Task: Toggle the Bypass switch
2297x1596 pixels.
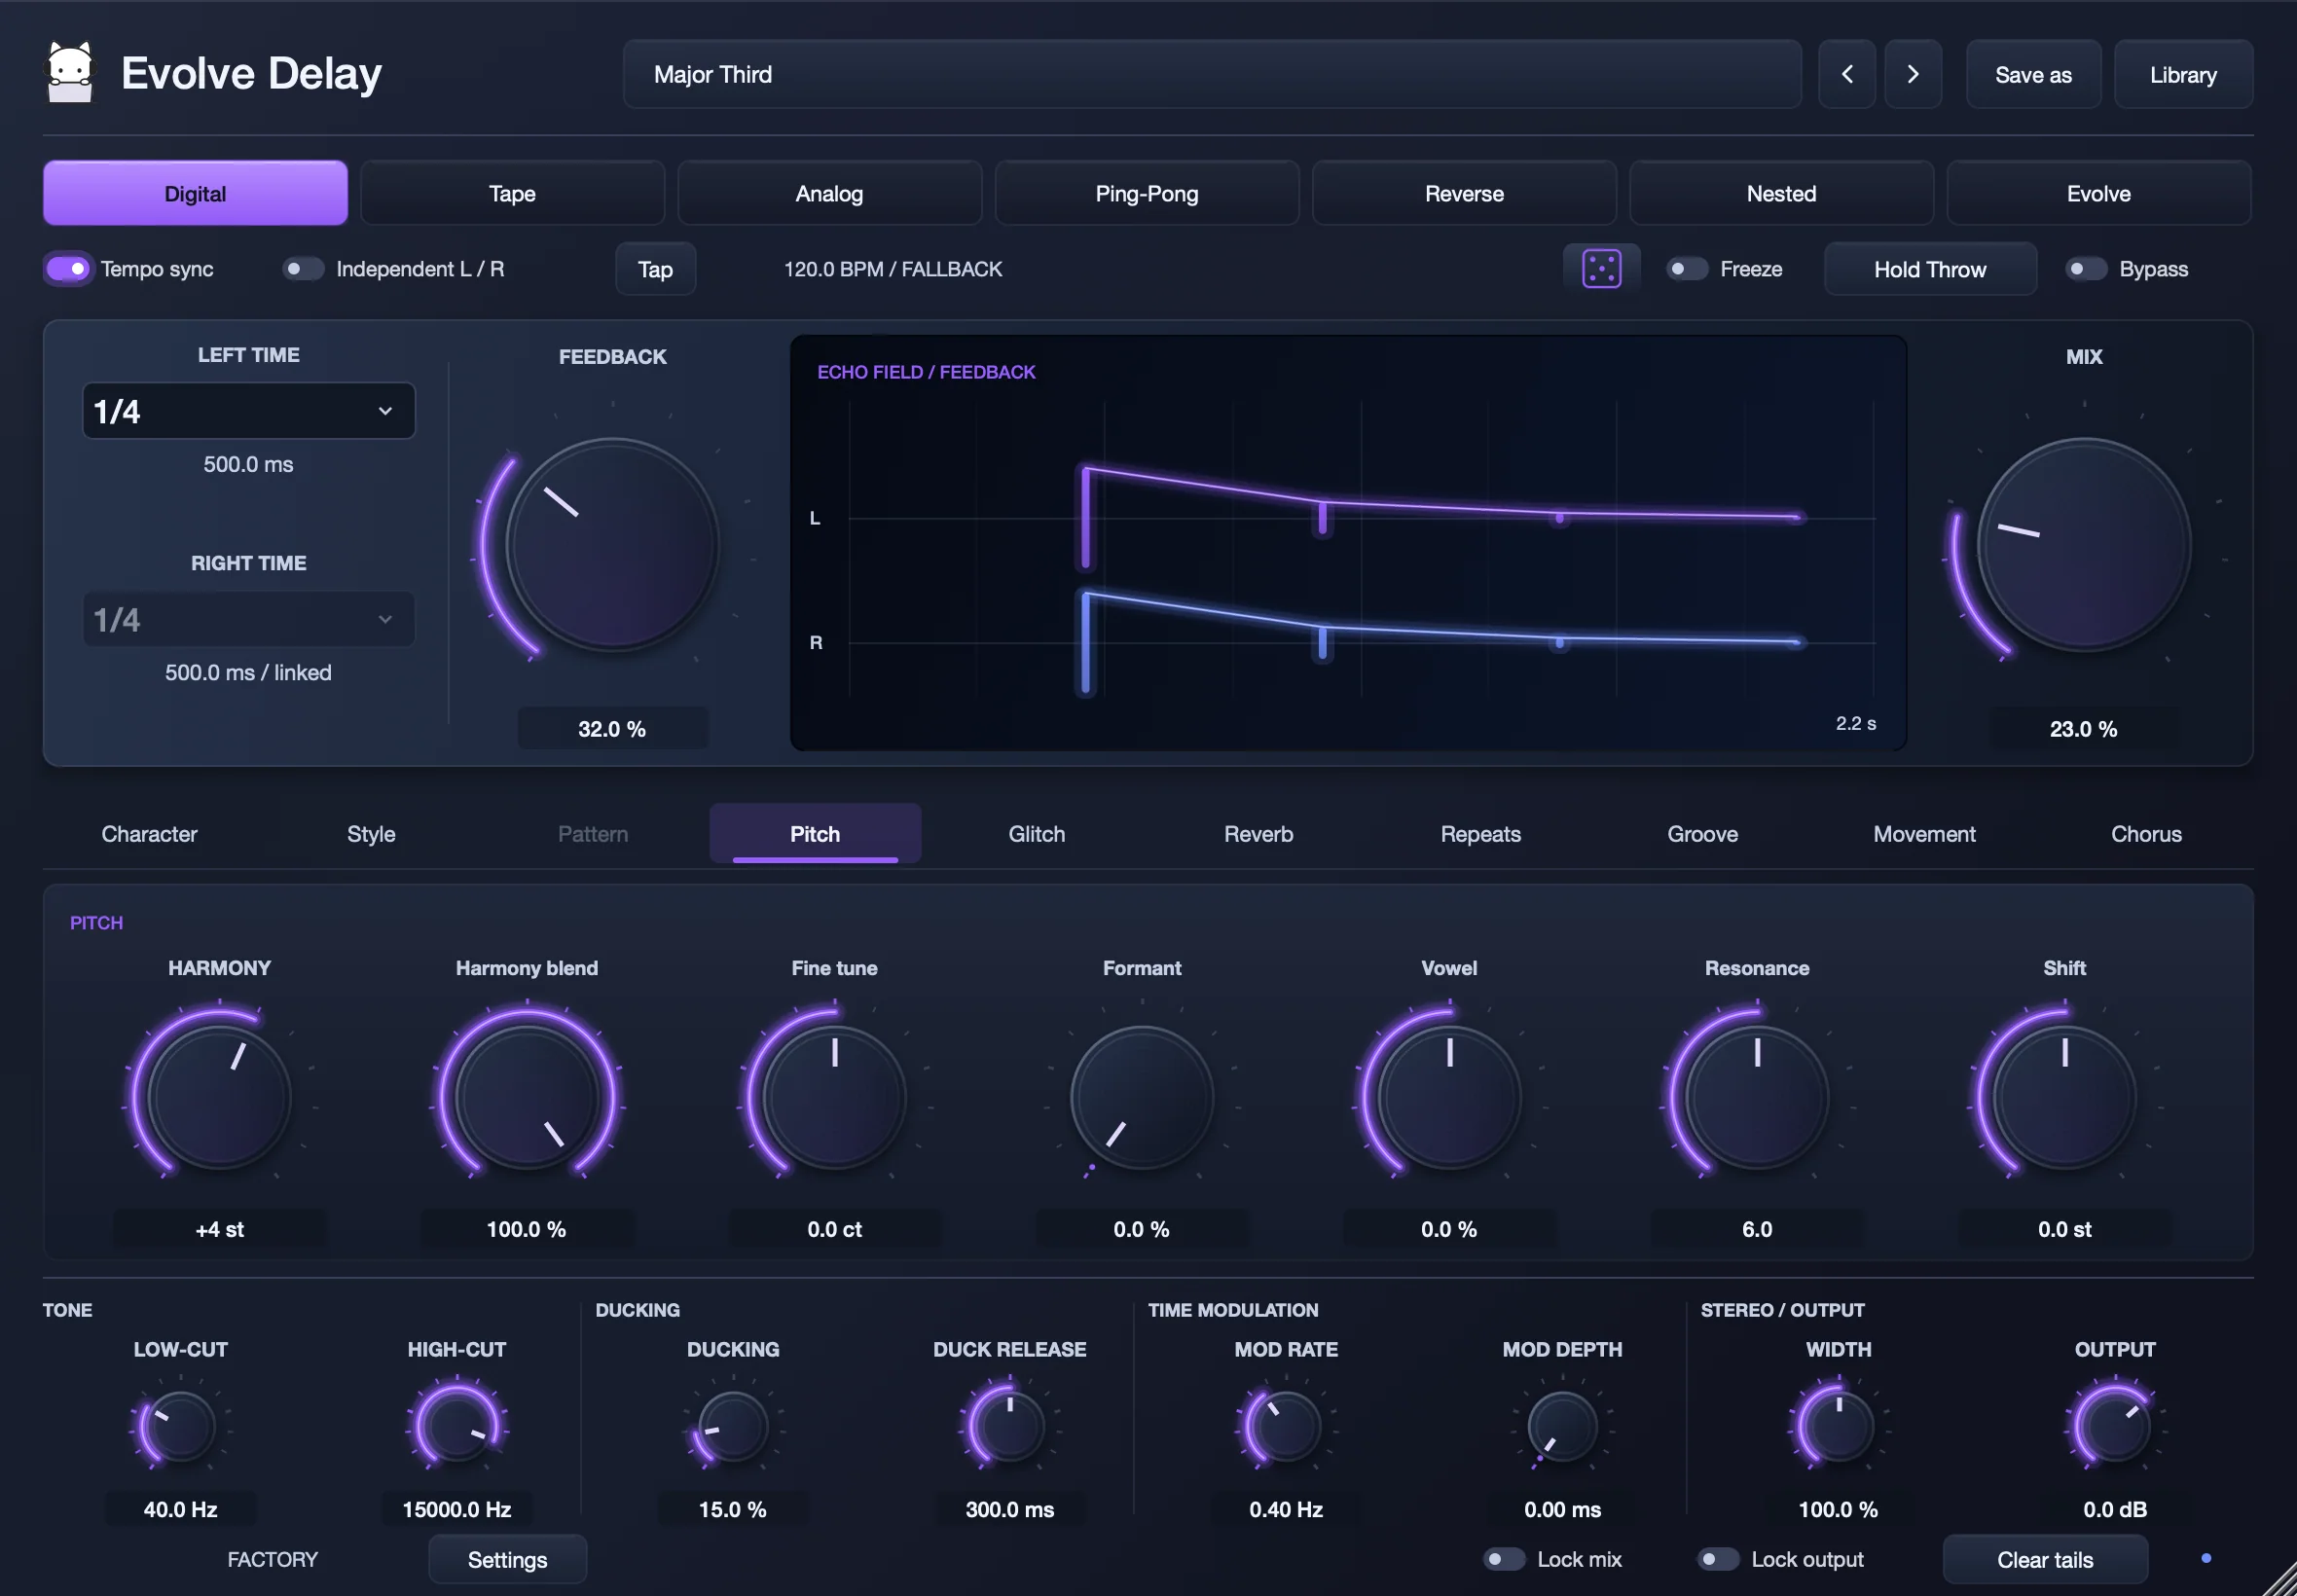Action: pyautogui.click(x=2085, y=269)
